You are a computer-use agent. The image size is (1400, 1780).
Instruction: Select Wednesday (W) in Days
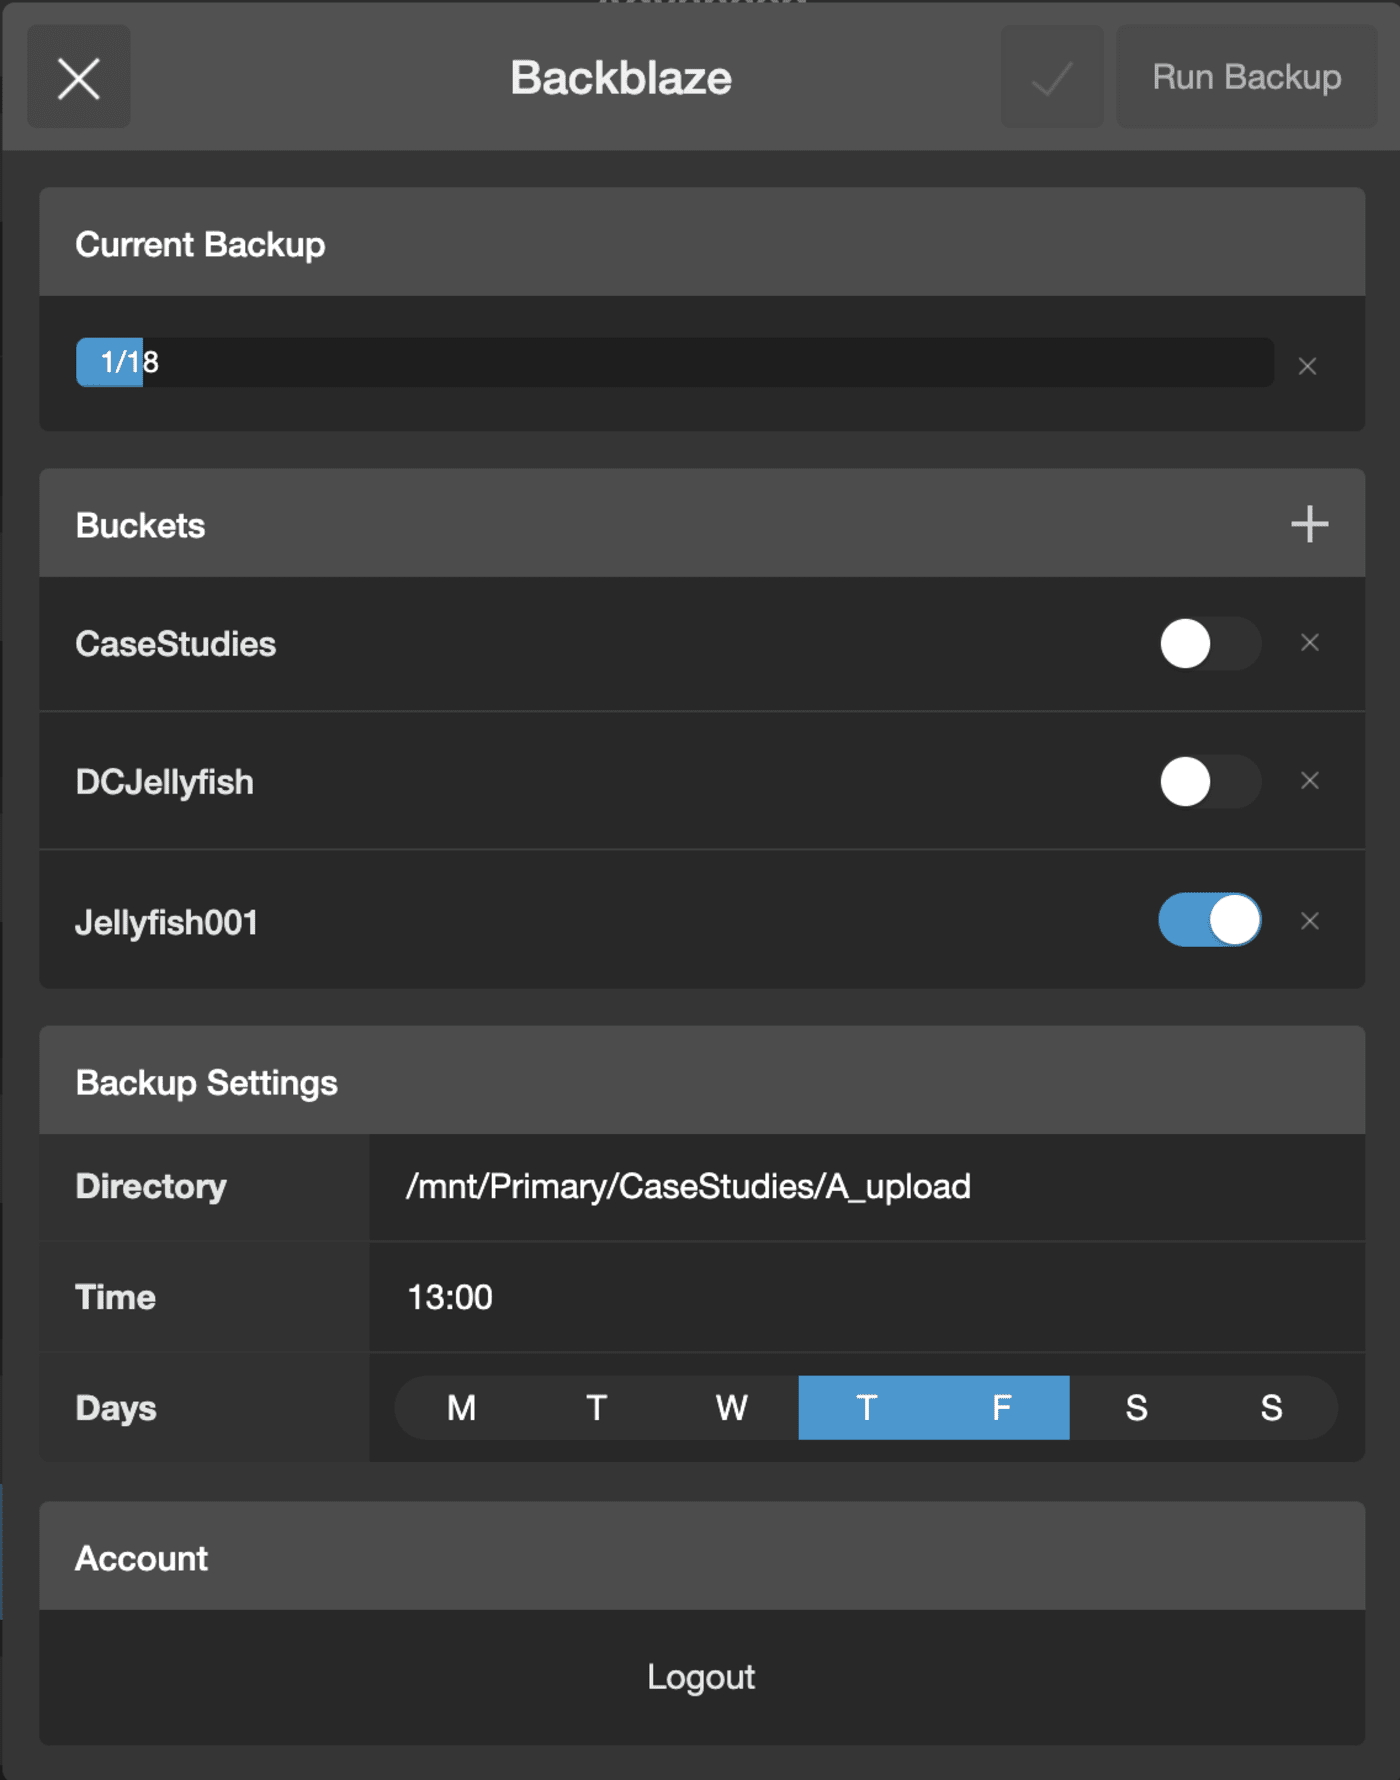[x=732, y=1408]
